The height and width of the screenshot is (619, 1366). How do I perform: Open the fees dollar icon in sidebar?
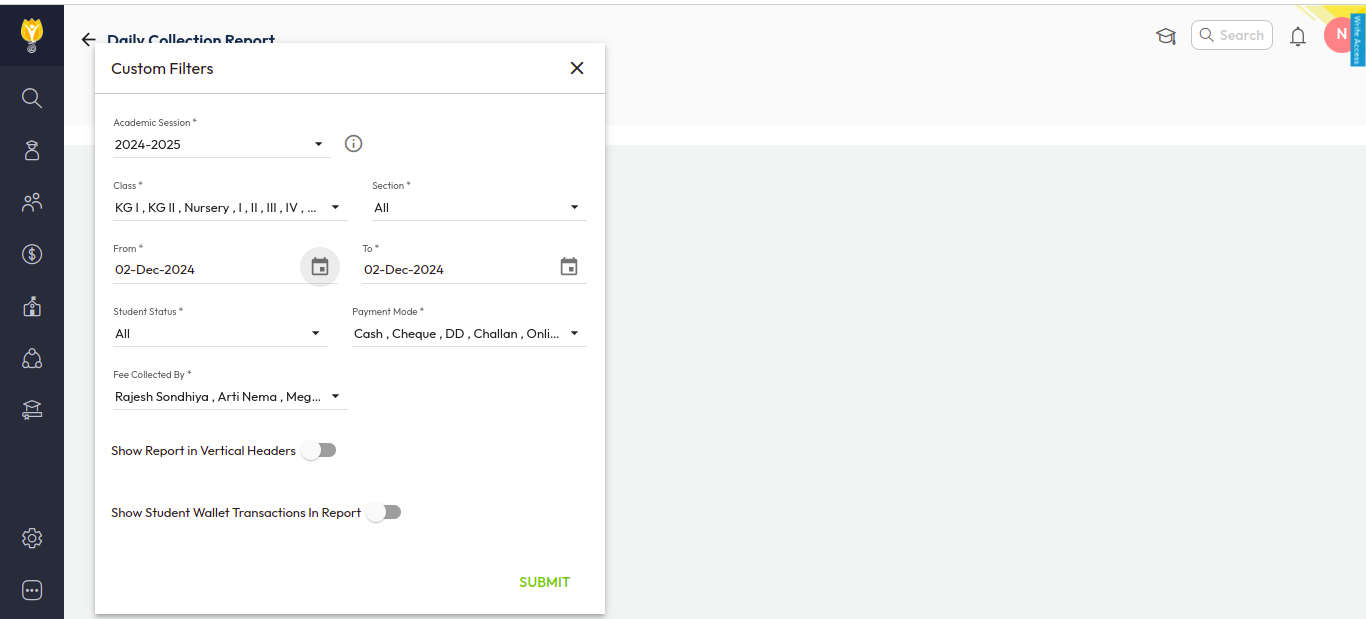click(32, 254)
